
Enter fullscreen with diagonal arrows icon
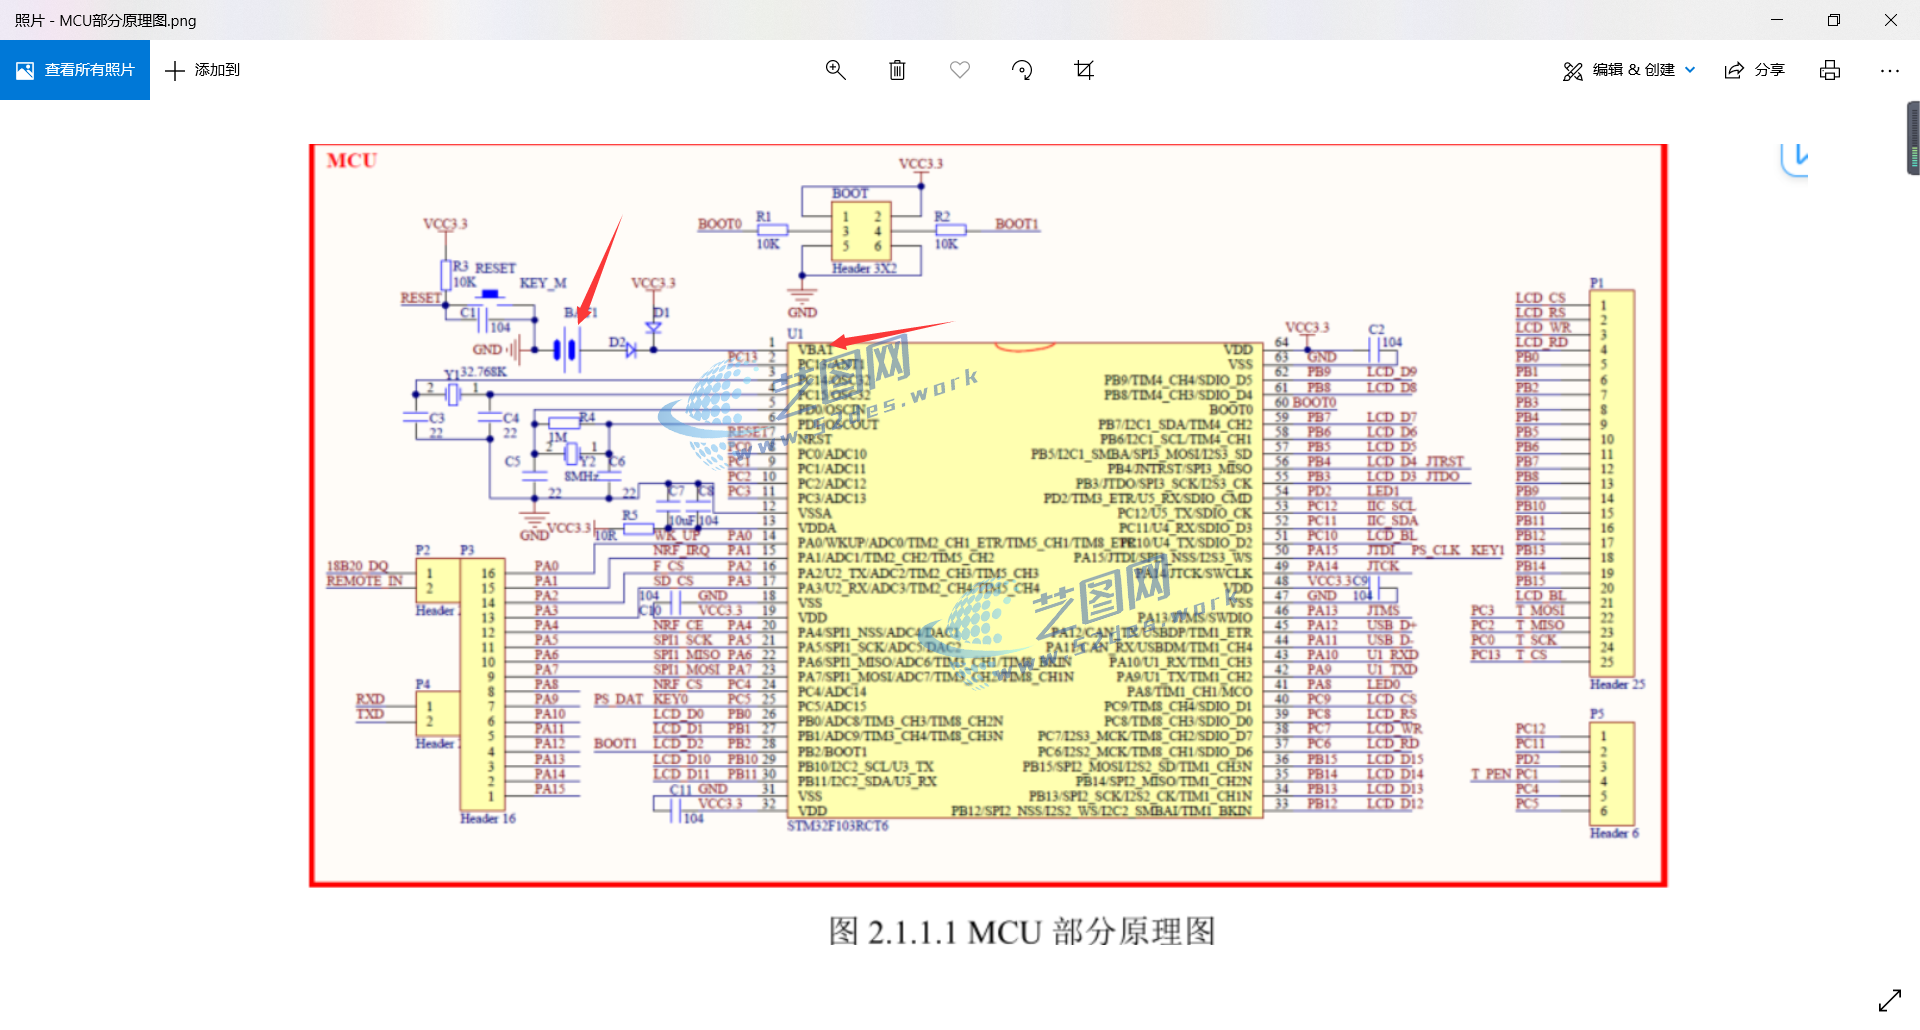pos(1889,999)
